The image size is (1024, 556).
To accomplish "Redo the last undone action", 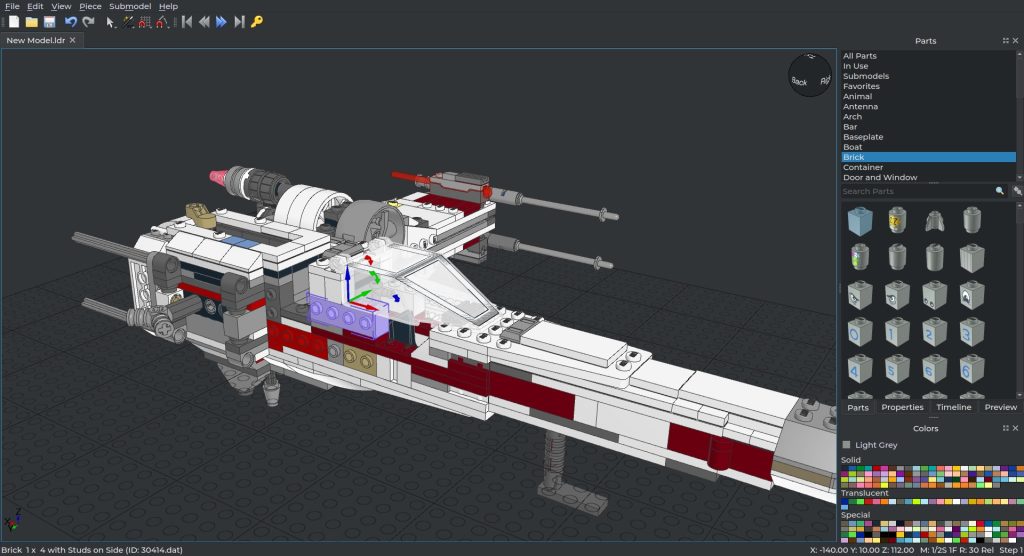I will pos(88,22).
